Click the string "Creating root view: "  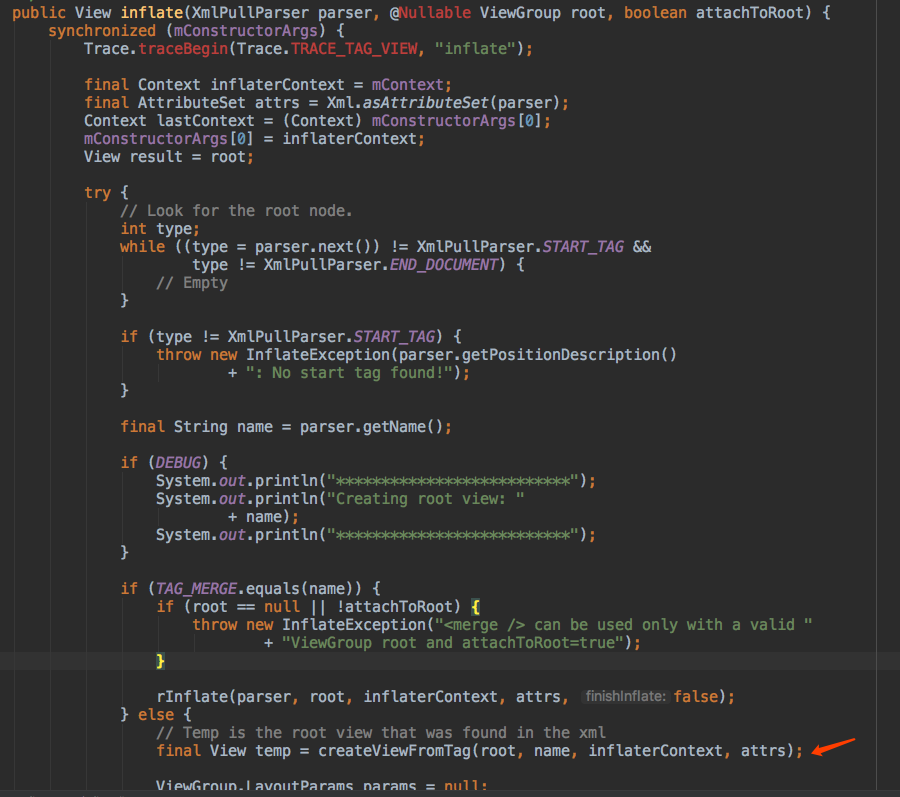pyautogui.click(x=425, y=499)
